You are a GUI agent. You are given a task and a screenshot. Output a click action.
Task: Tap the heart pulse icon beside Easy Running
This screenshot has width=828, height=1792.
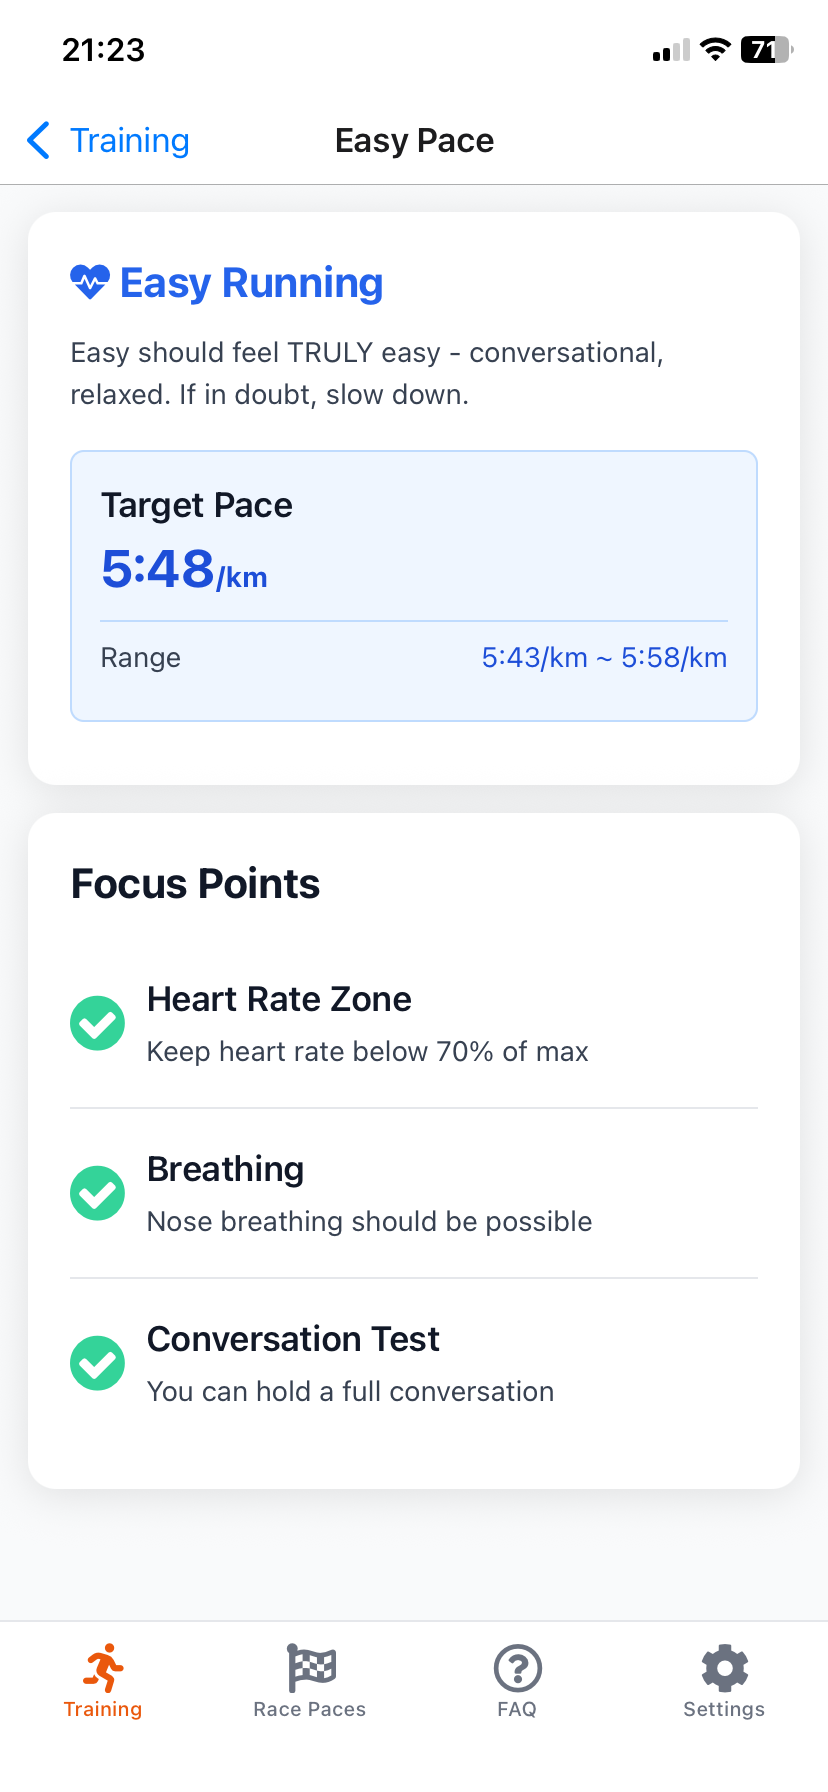[90, 283]
